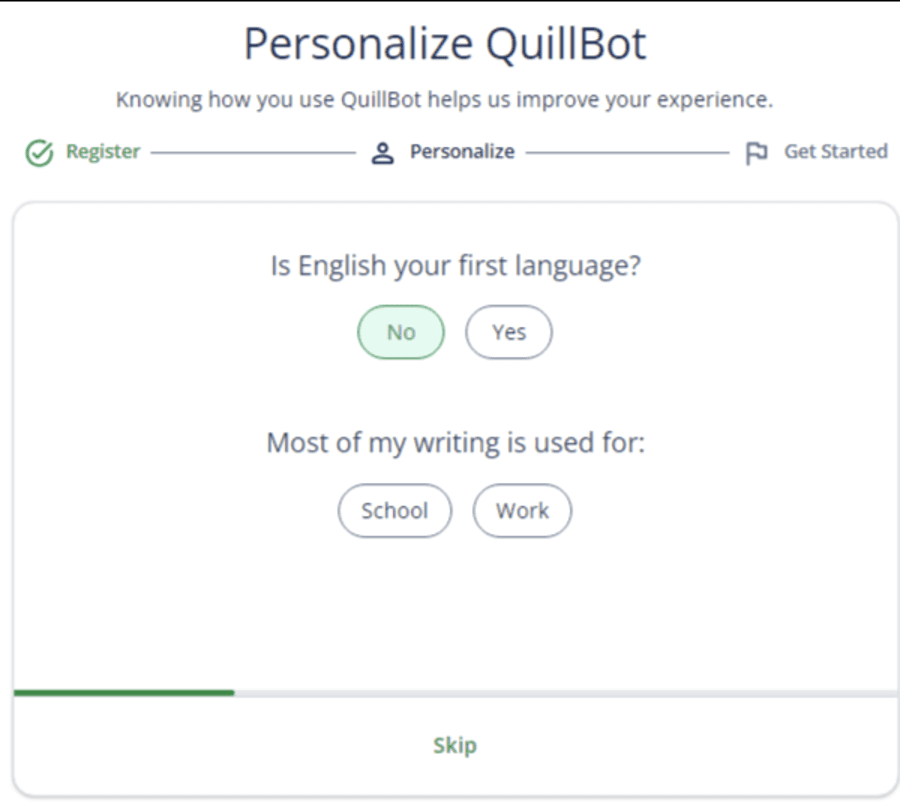Click the 'Most of my writing is used for' text
Viewport: 900px width, 809px height.
pyautogui.click(x=456, y=444)
